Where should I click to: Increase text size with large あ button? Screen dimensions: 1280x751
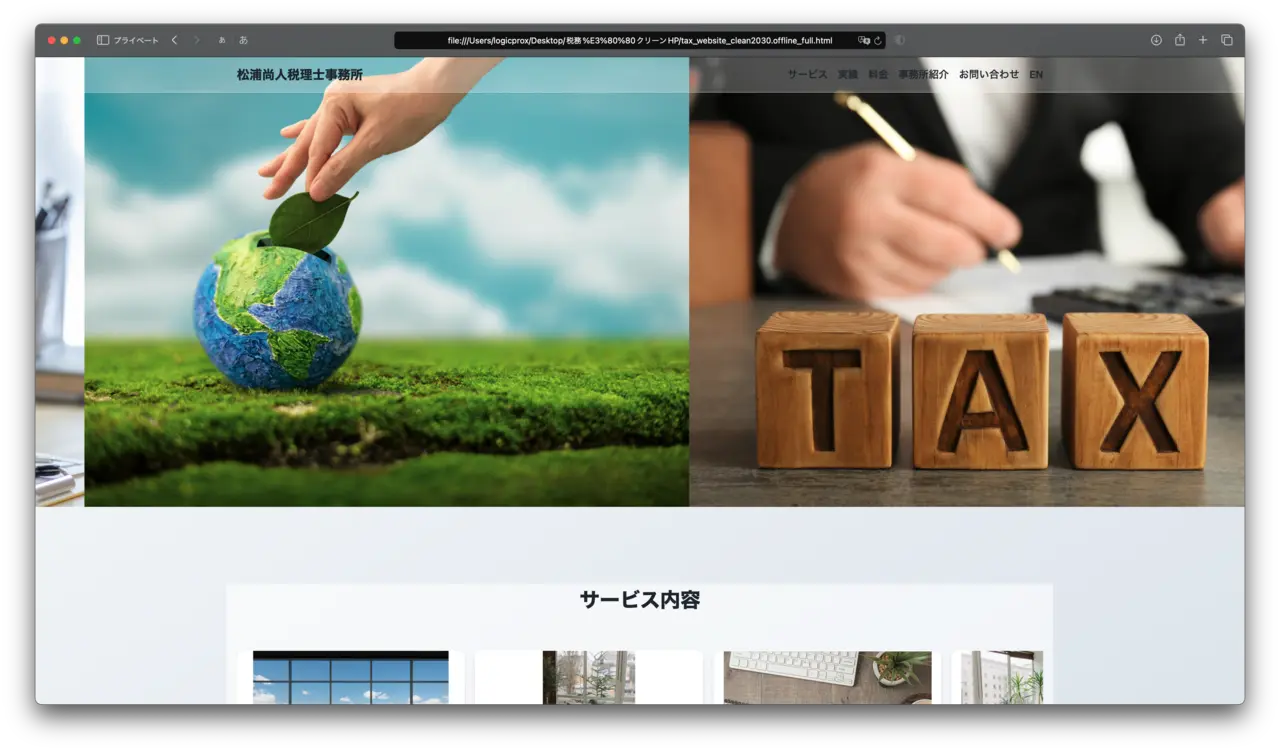coord(243,40)
